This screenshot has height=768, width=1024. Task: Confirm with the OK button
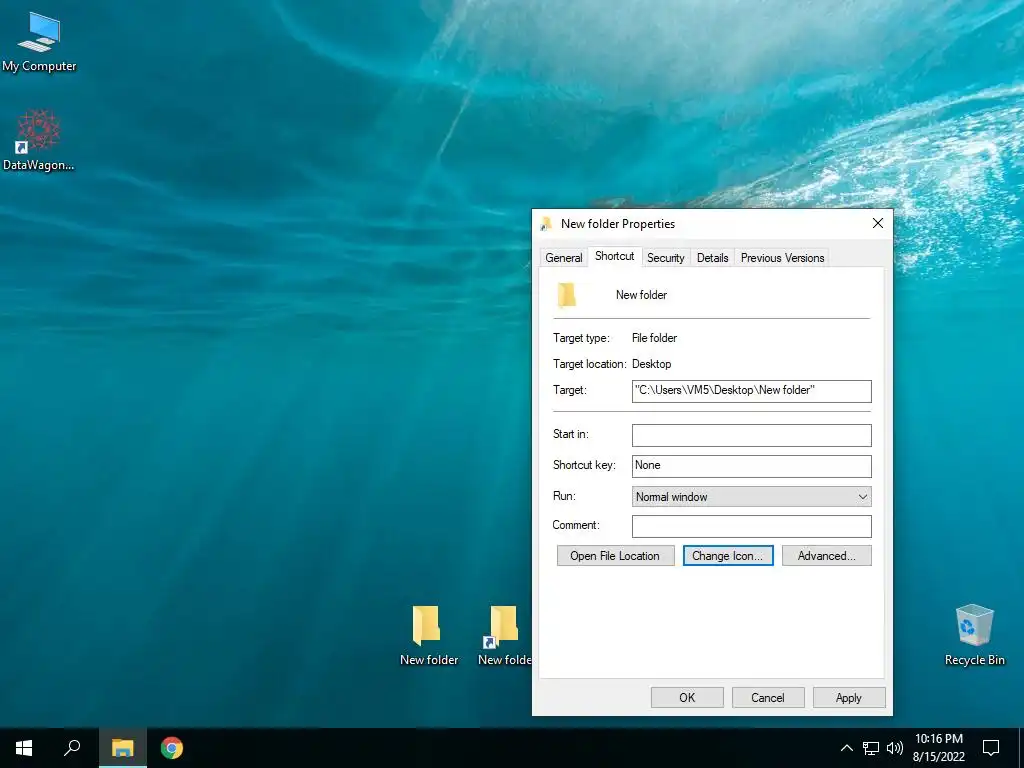pos(687,697)
